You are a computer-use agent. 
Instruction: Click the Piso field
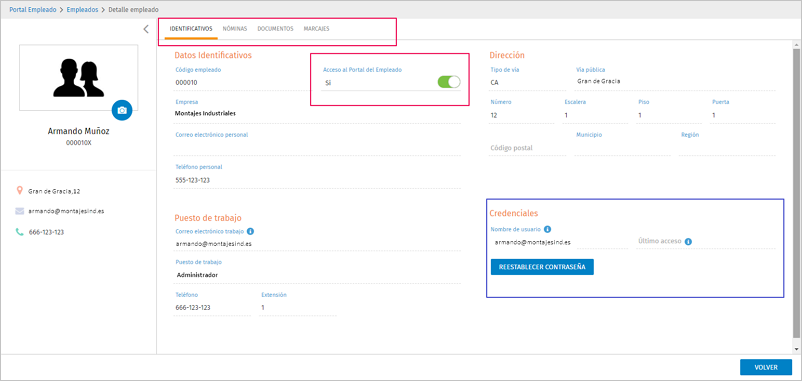tap(669, 116)
